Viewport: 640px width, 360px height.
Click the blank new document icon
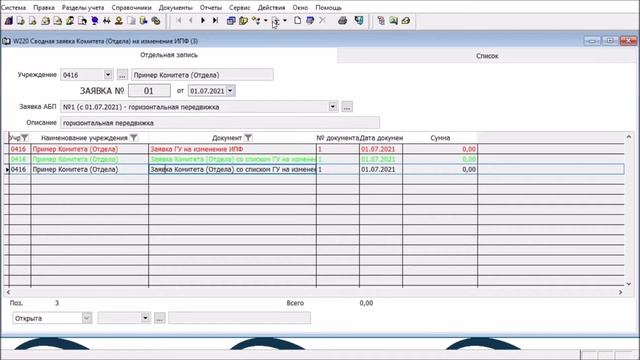click(x=297, y=20)
